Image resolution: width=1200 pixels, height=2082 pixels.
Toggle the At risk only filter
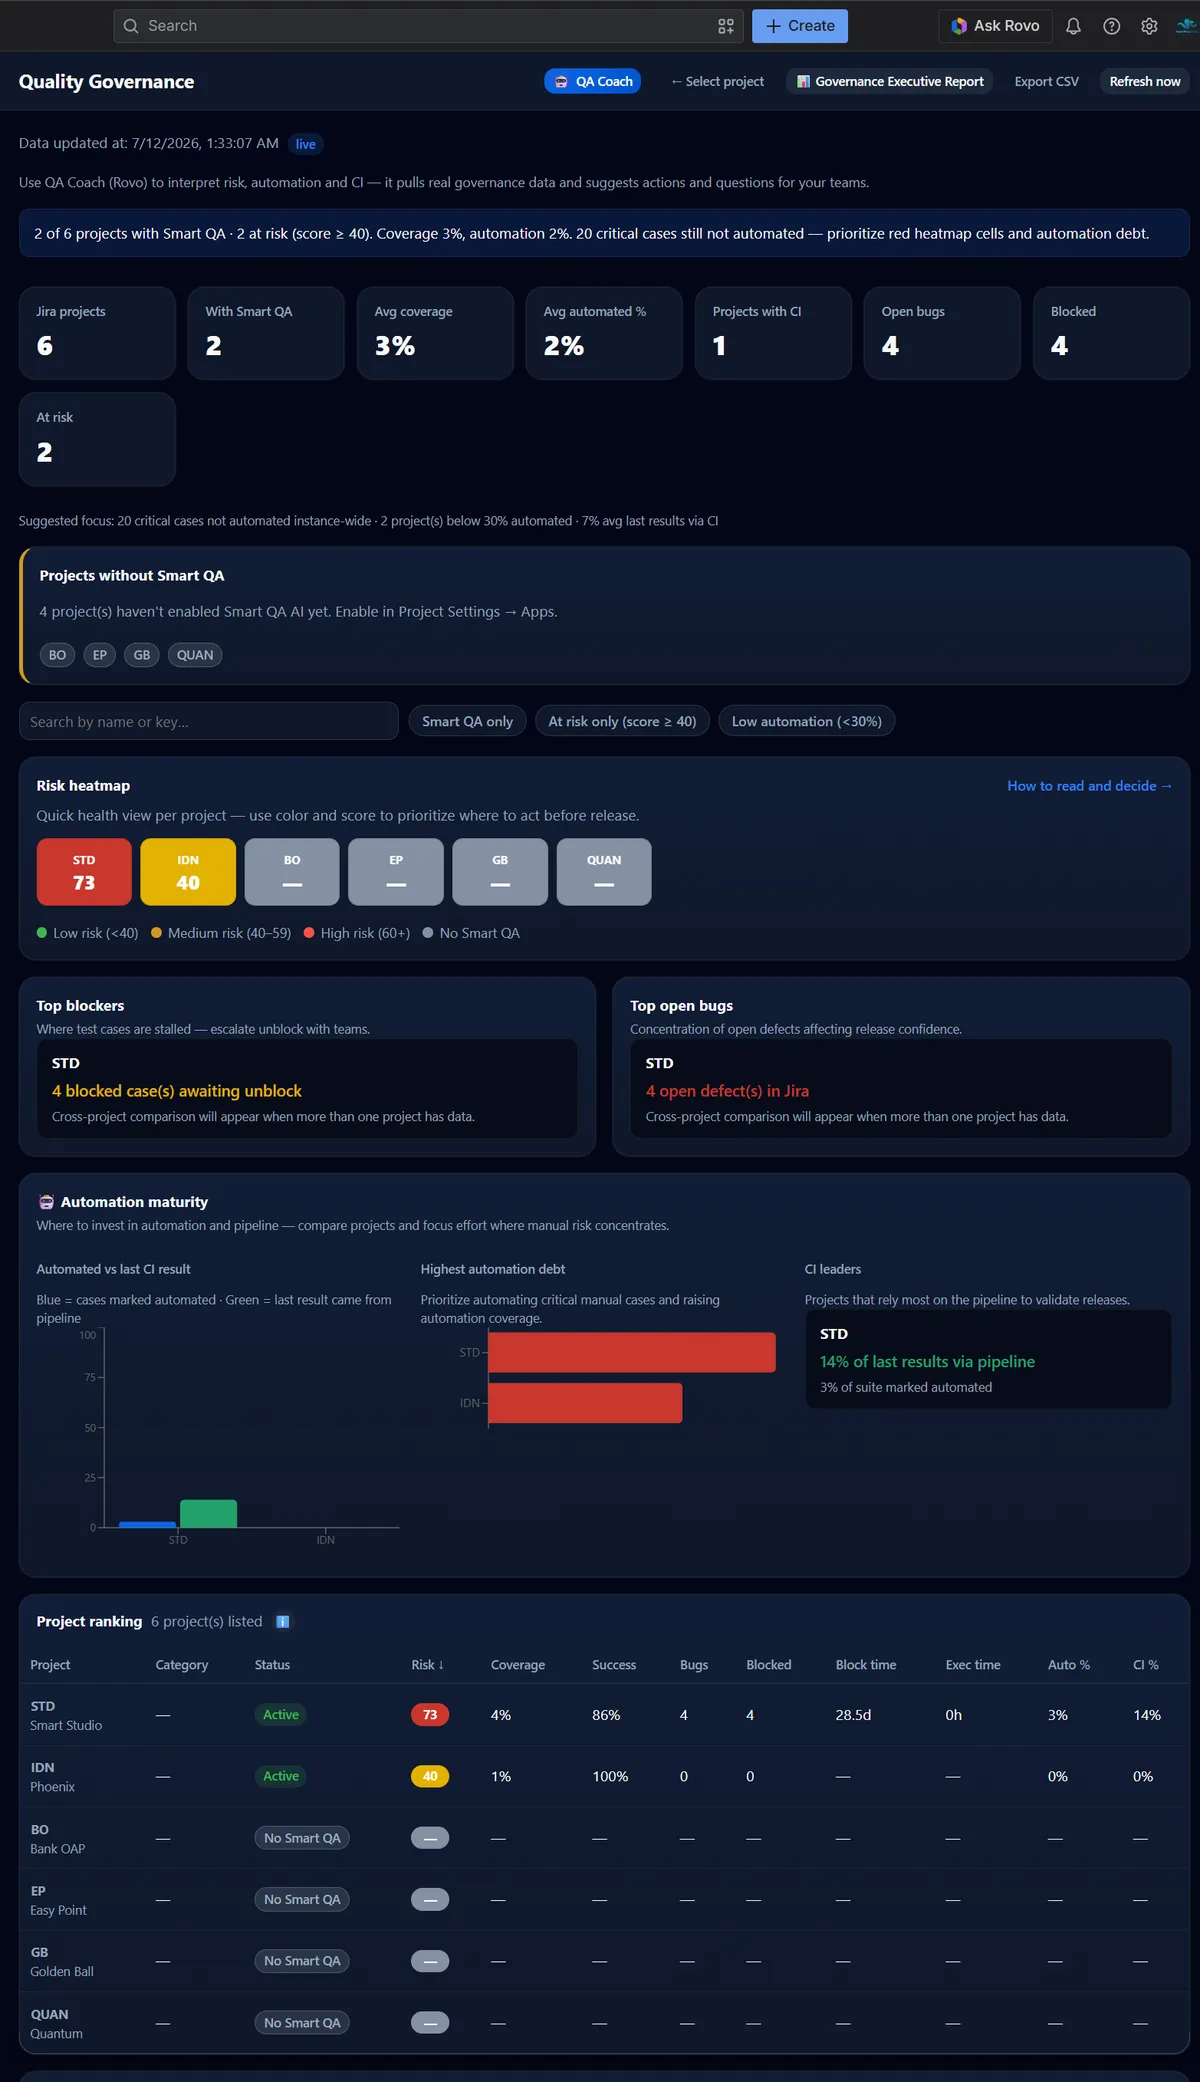point(622,721)
